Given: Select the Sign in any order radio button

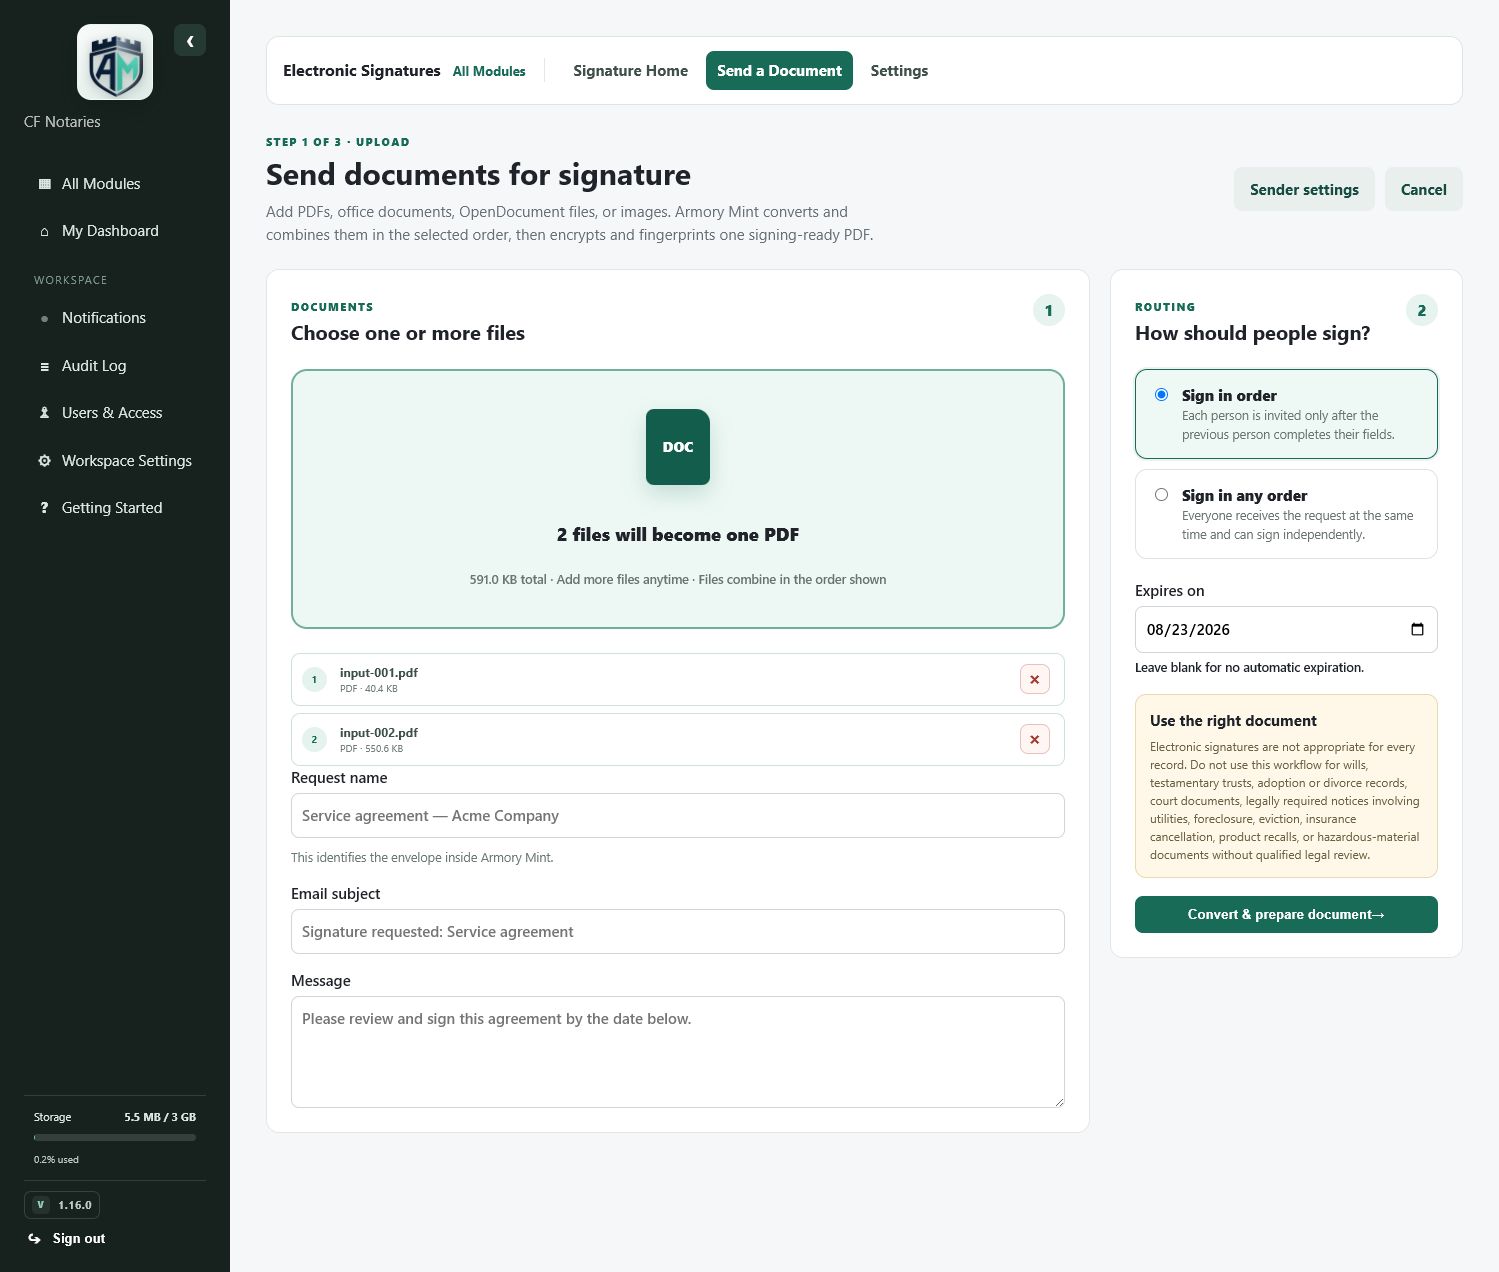Looking at the screenshot, I should (1161, 495).
